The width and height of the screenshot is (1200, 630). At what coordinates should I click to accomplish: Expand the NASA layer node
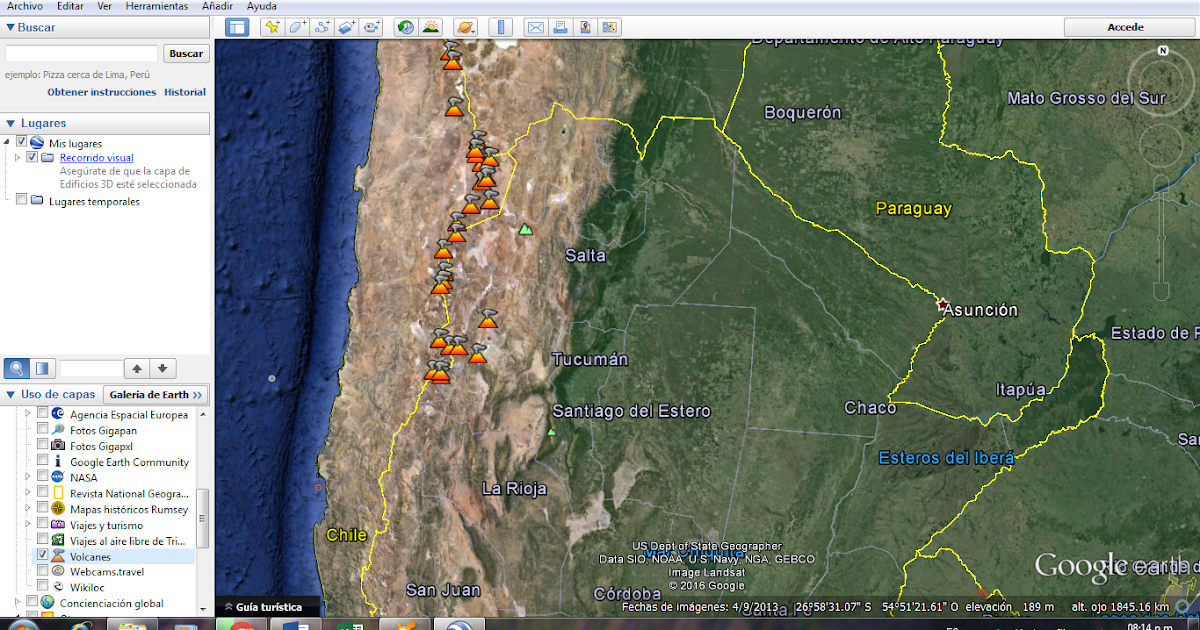point(28,477)
